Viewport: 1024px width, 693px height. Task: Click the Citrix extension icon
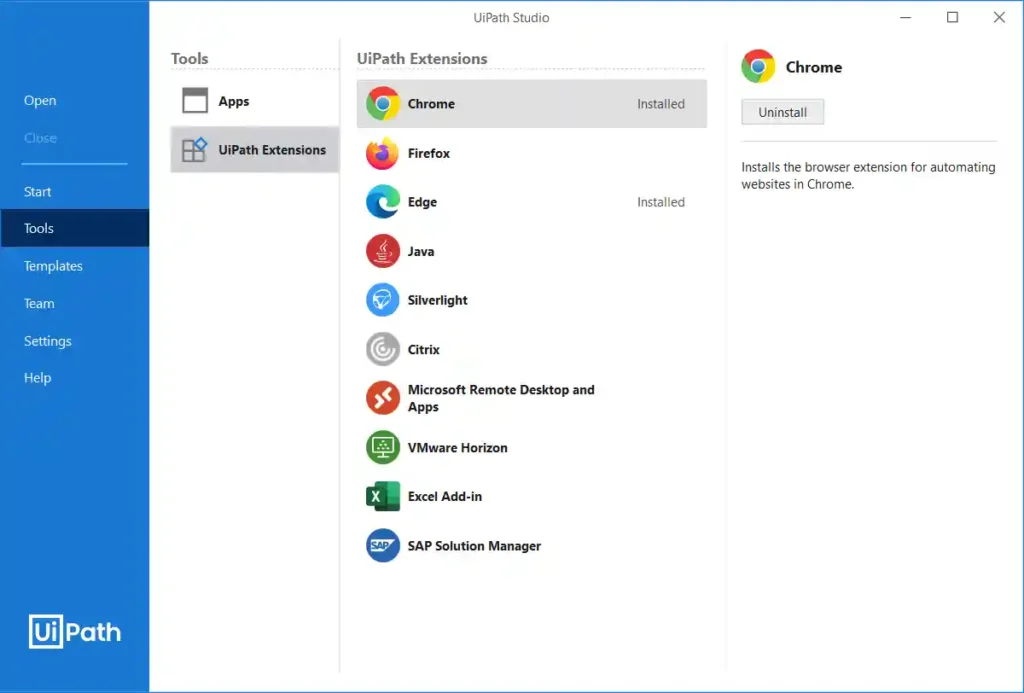[x=383, y=349]
